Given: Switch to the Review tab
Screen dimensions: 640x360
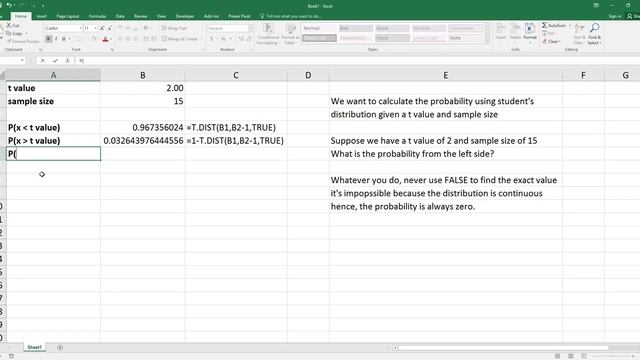Looking at the screenshot, I should [140, 16].
